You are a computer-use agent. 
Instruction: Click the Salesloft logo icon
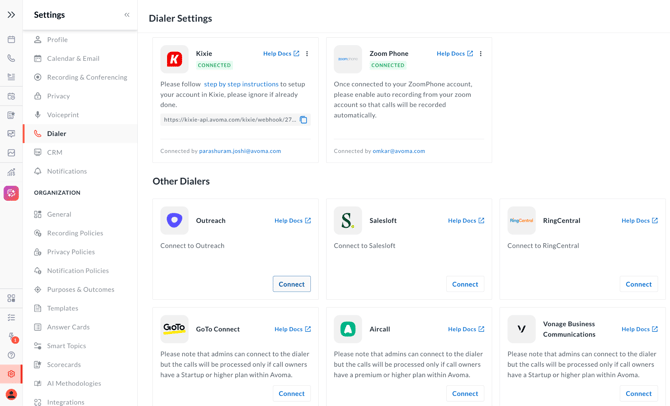(x=348, y=221)
